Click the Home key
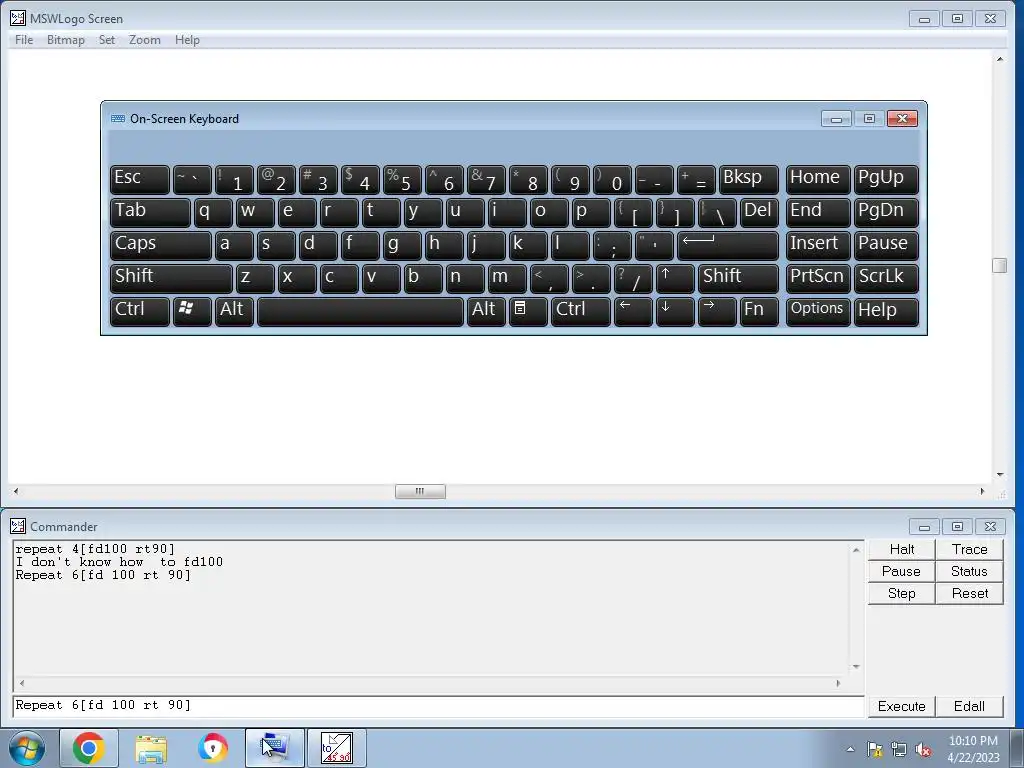The width and height of the screenshot is (1024, 768). click(x=818, y=179)
